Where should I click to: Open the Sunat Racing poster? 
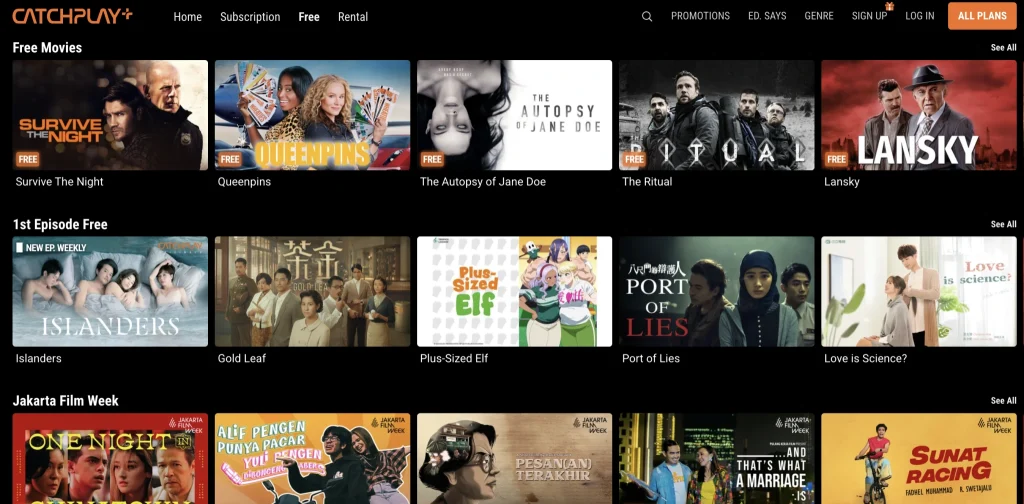click(919, 458)
